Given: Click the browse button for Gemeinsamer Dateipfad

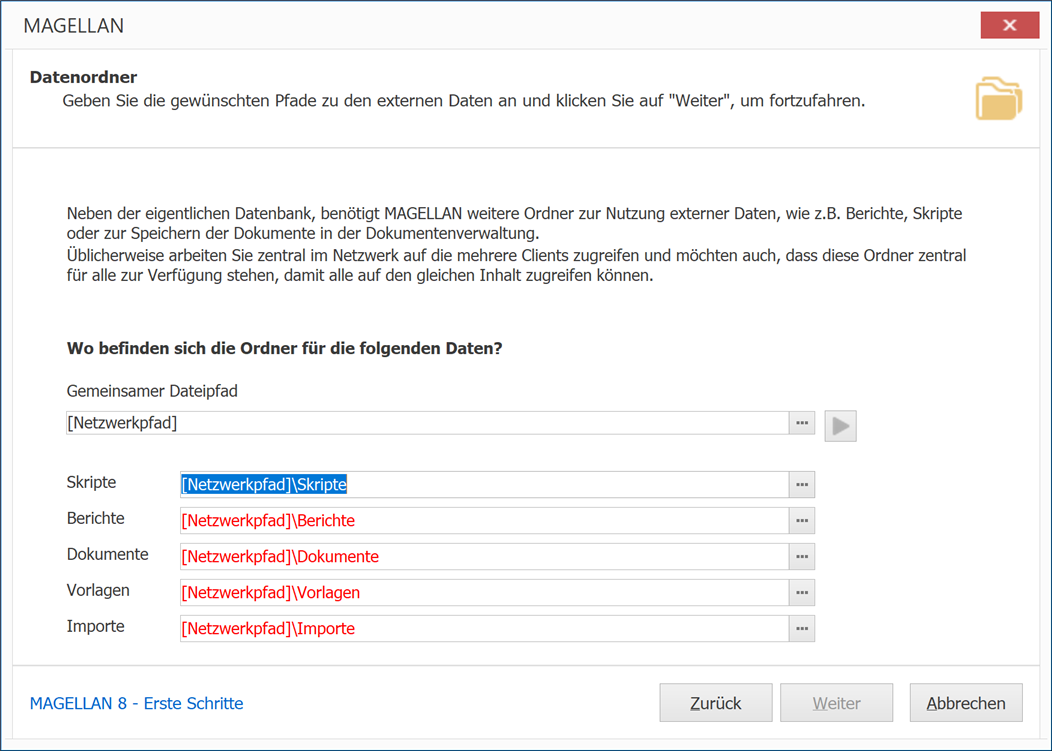Looking at the screenshot, I should (x=802, y=423).
